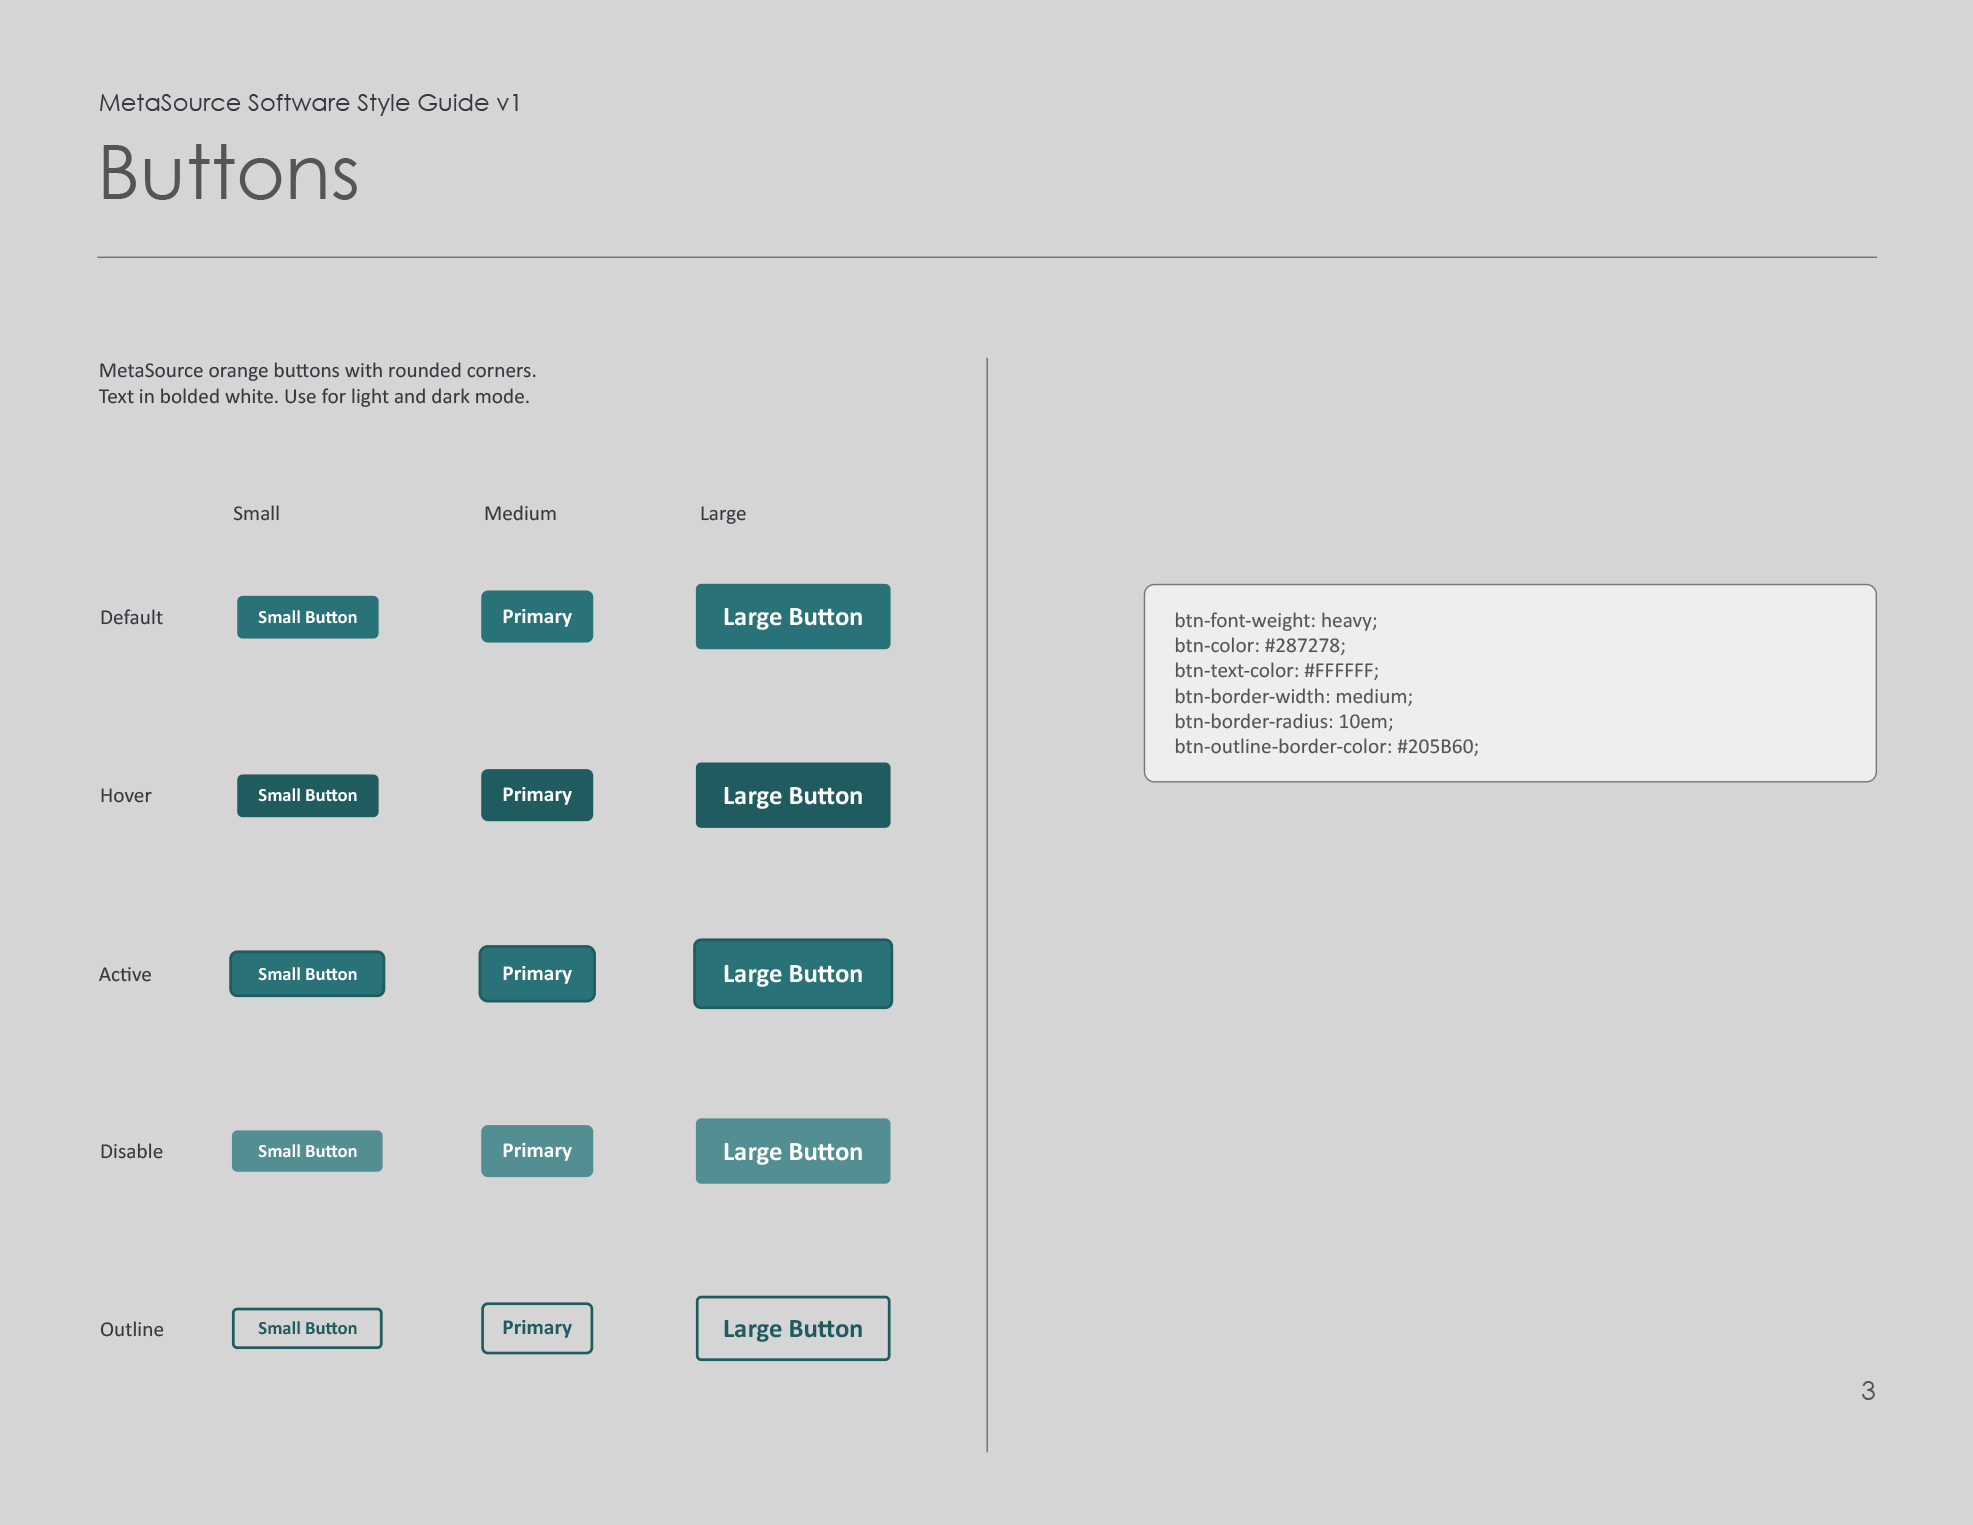Select the Active Primary button
Viewport: 1973px width, 1525px height.
(536, 972)
